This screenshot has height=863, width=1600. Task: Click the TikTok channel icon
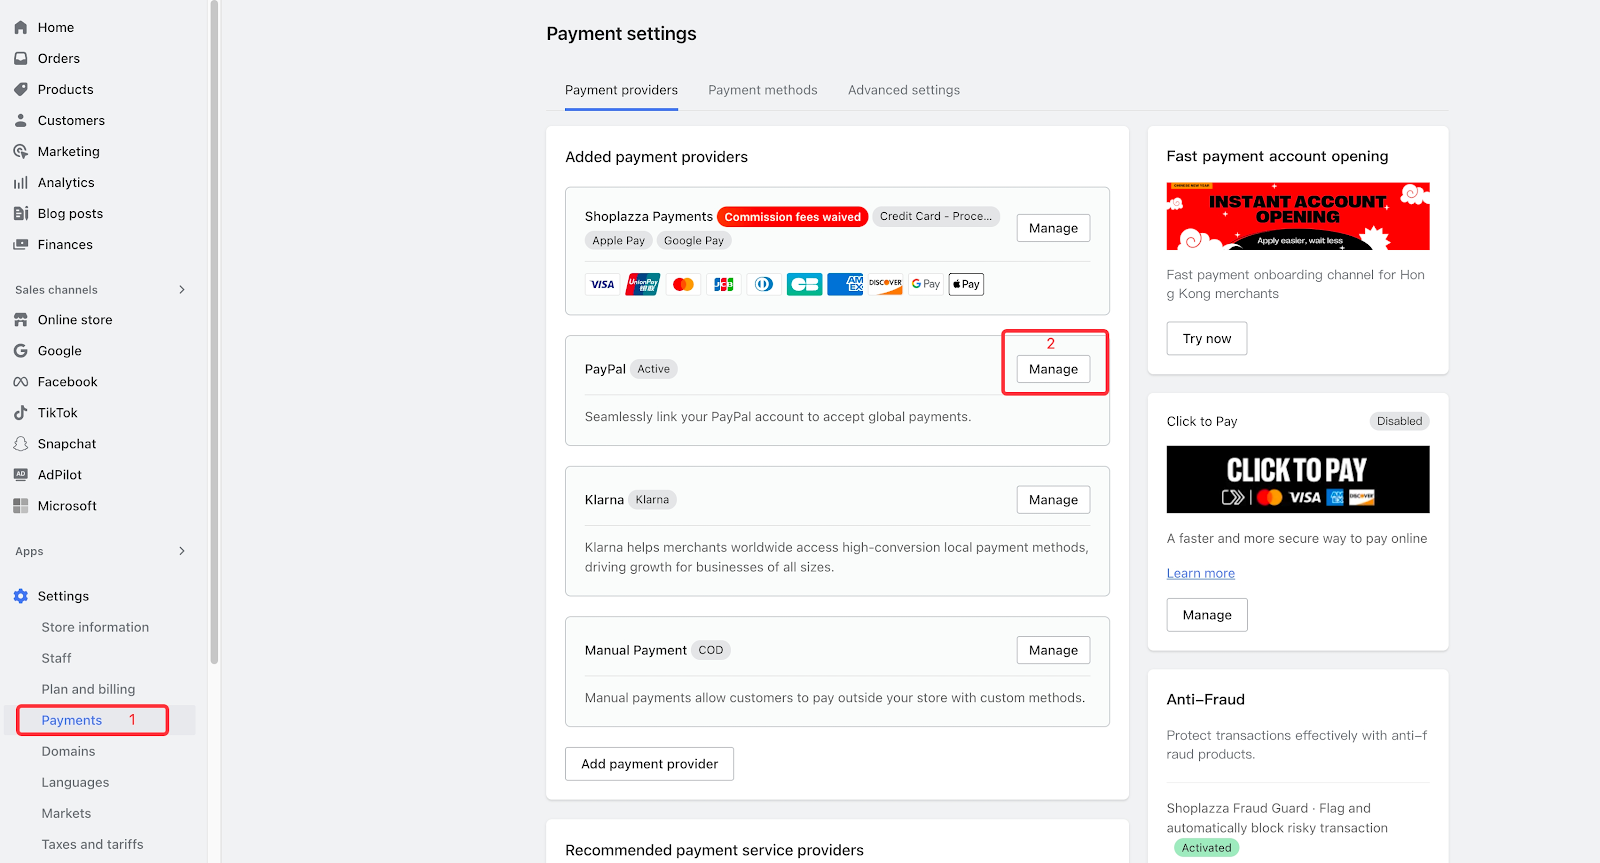click(x=21, y=412)
